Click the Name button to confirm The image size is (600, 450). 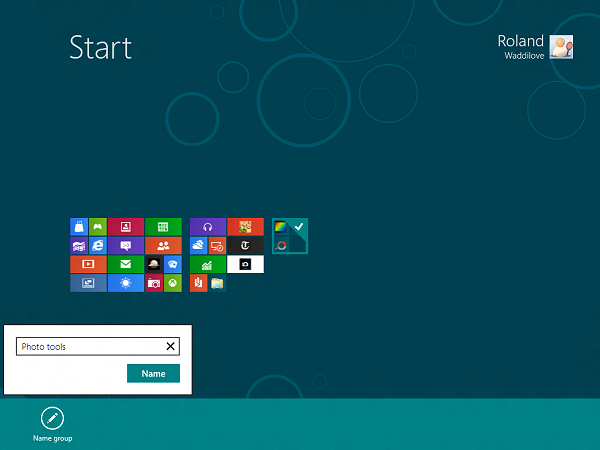click(153, 373)
